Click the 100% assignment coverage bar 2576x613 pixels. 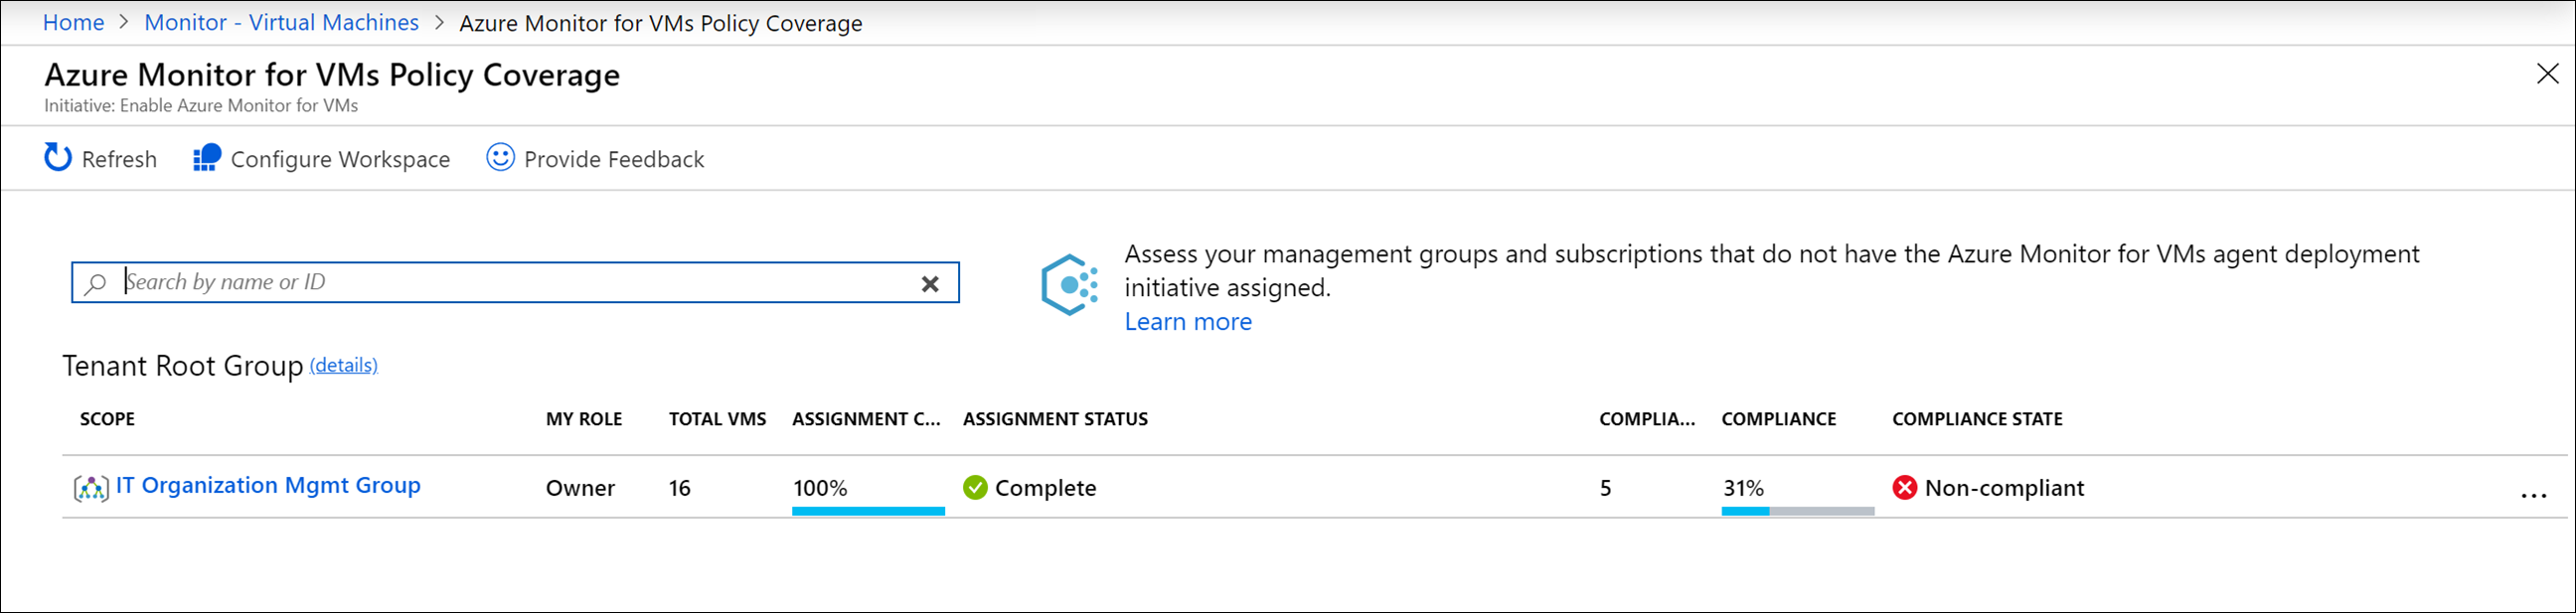pos(868,510)
